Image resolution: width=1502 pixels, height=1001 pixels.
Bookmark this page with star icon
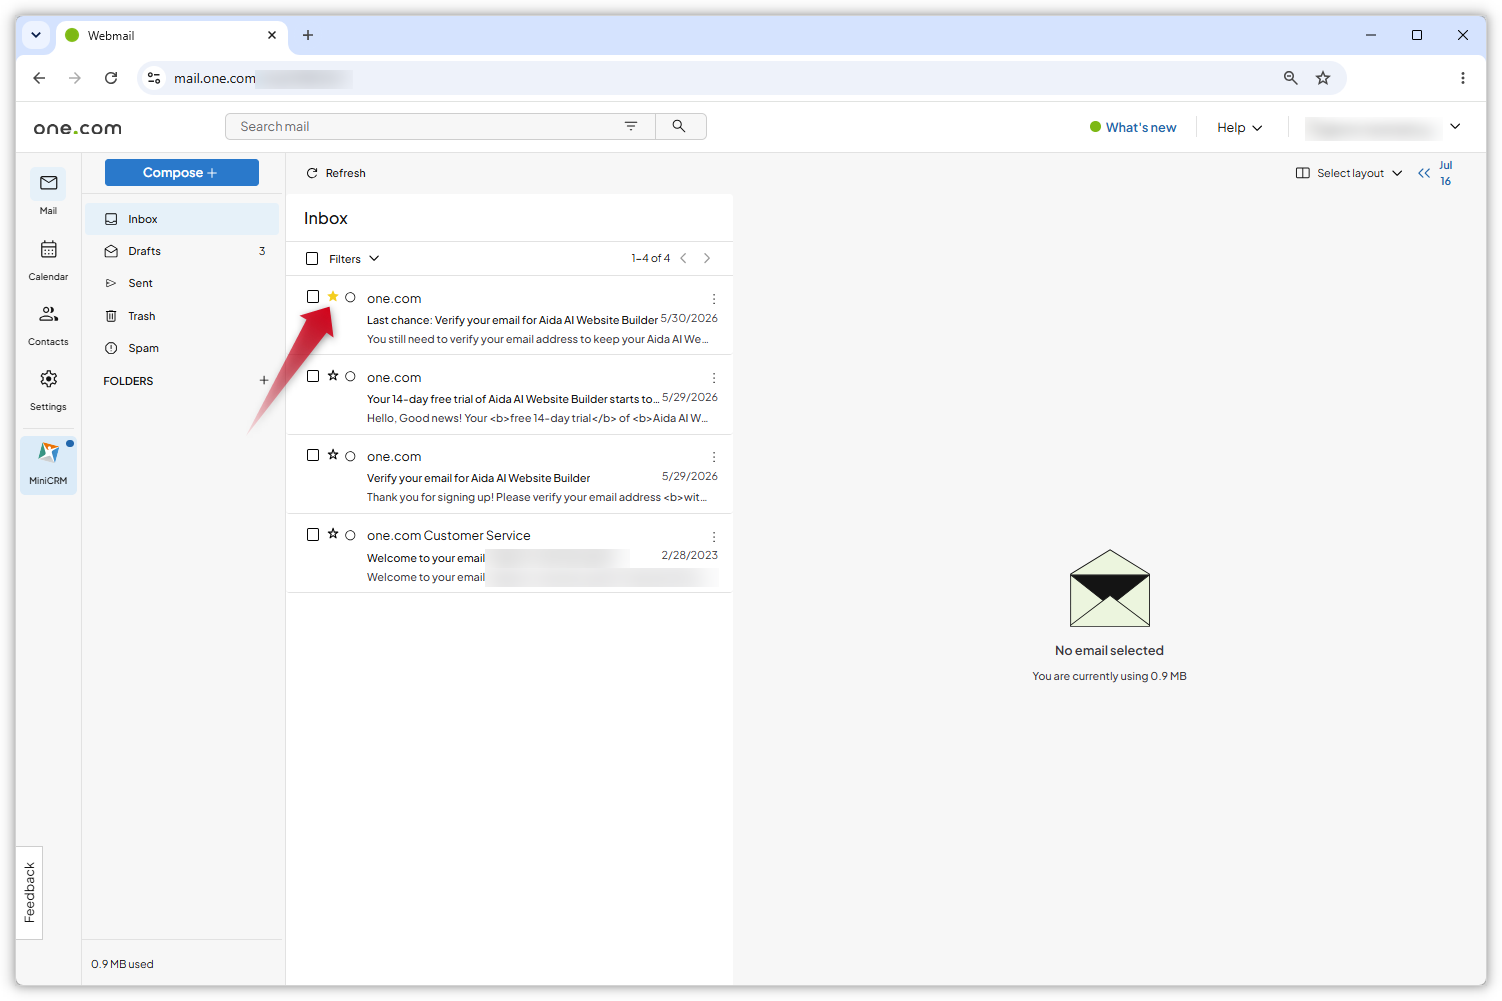[1323, 78]
